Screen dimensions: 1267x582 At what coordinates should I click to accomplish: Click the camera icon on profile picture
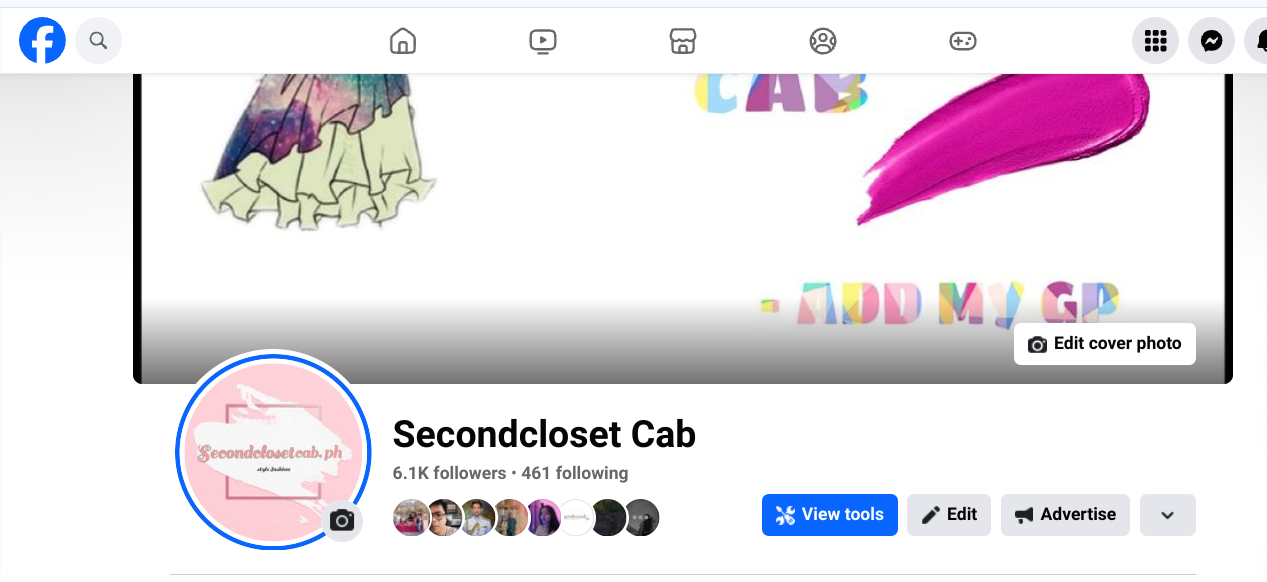[x=342, y=521]
